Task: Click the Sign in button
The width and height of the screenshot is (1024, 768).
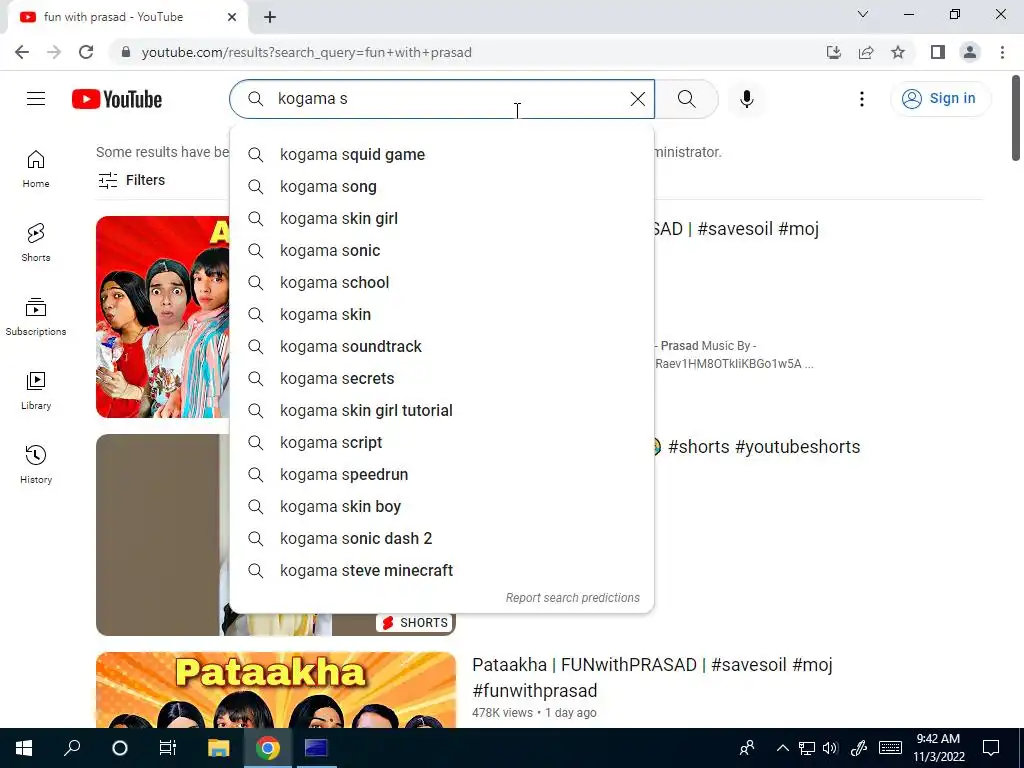Action: [x=940, y=99]
